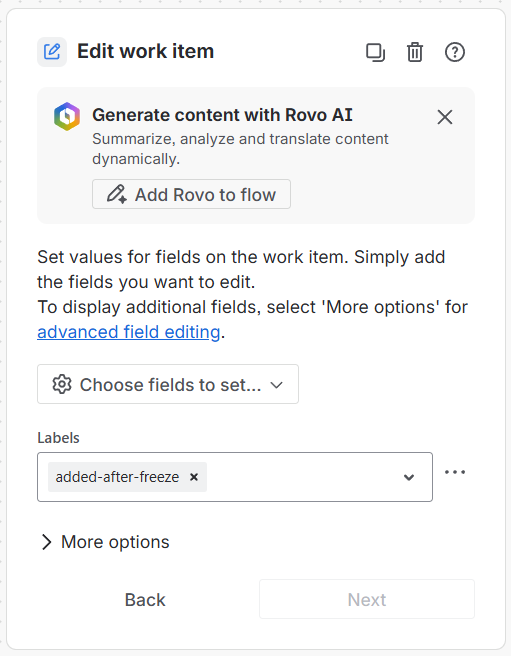Click the Labels field caption
511x656 pixels.
coord(58,438)
